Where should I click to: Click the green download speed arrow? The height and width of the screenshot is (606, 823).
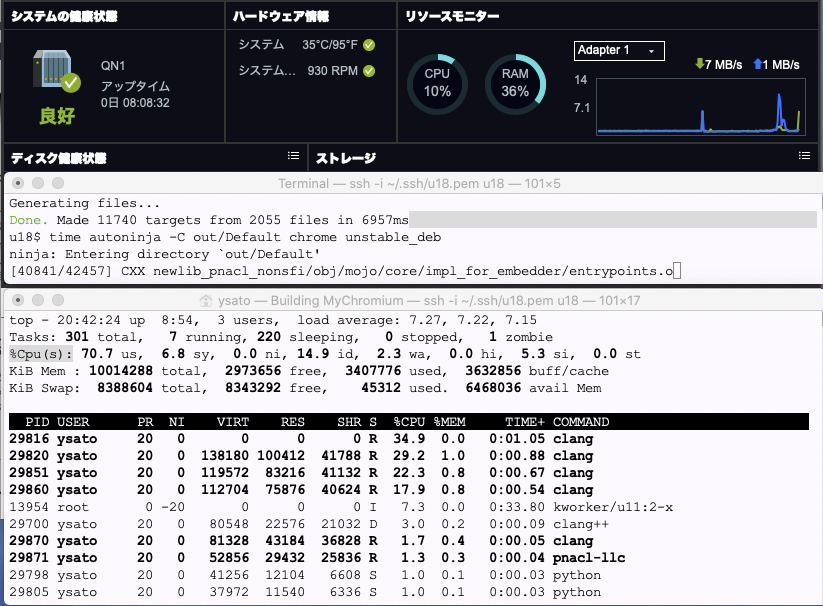tap(699, 65)
